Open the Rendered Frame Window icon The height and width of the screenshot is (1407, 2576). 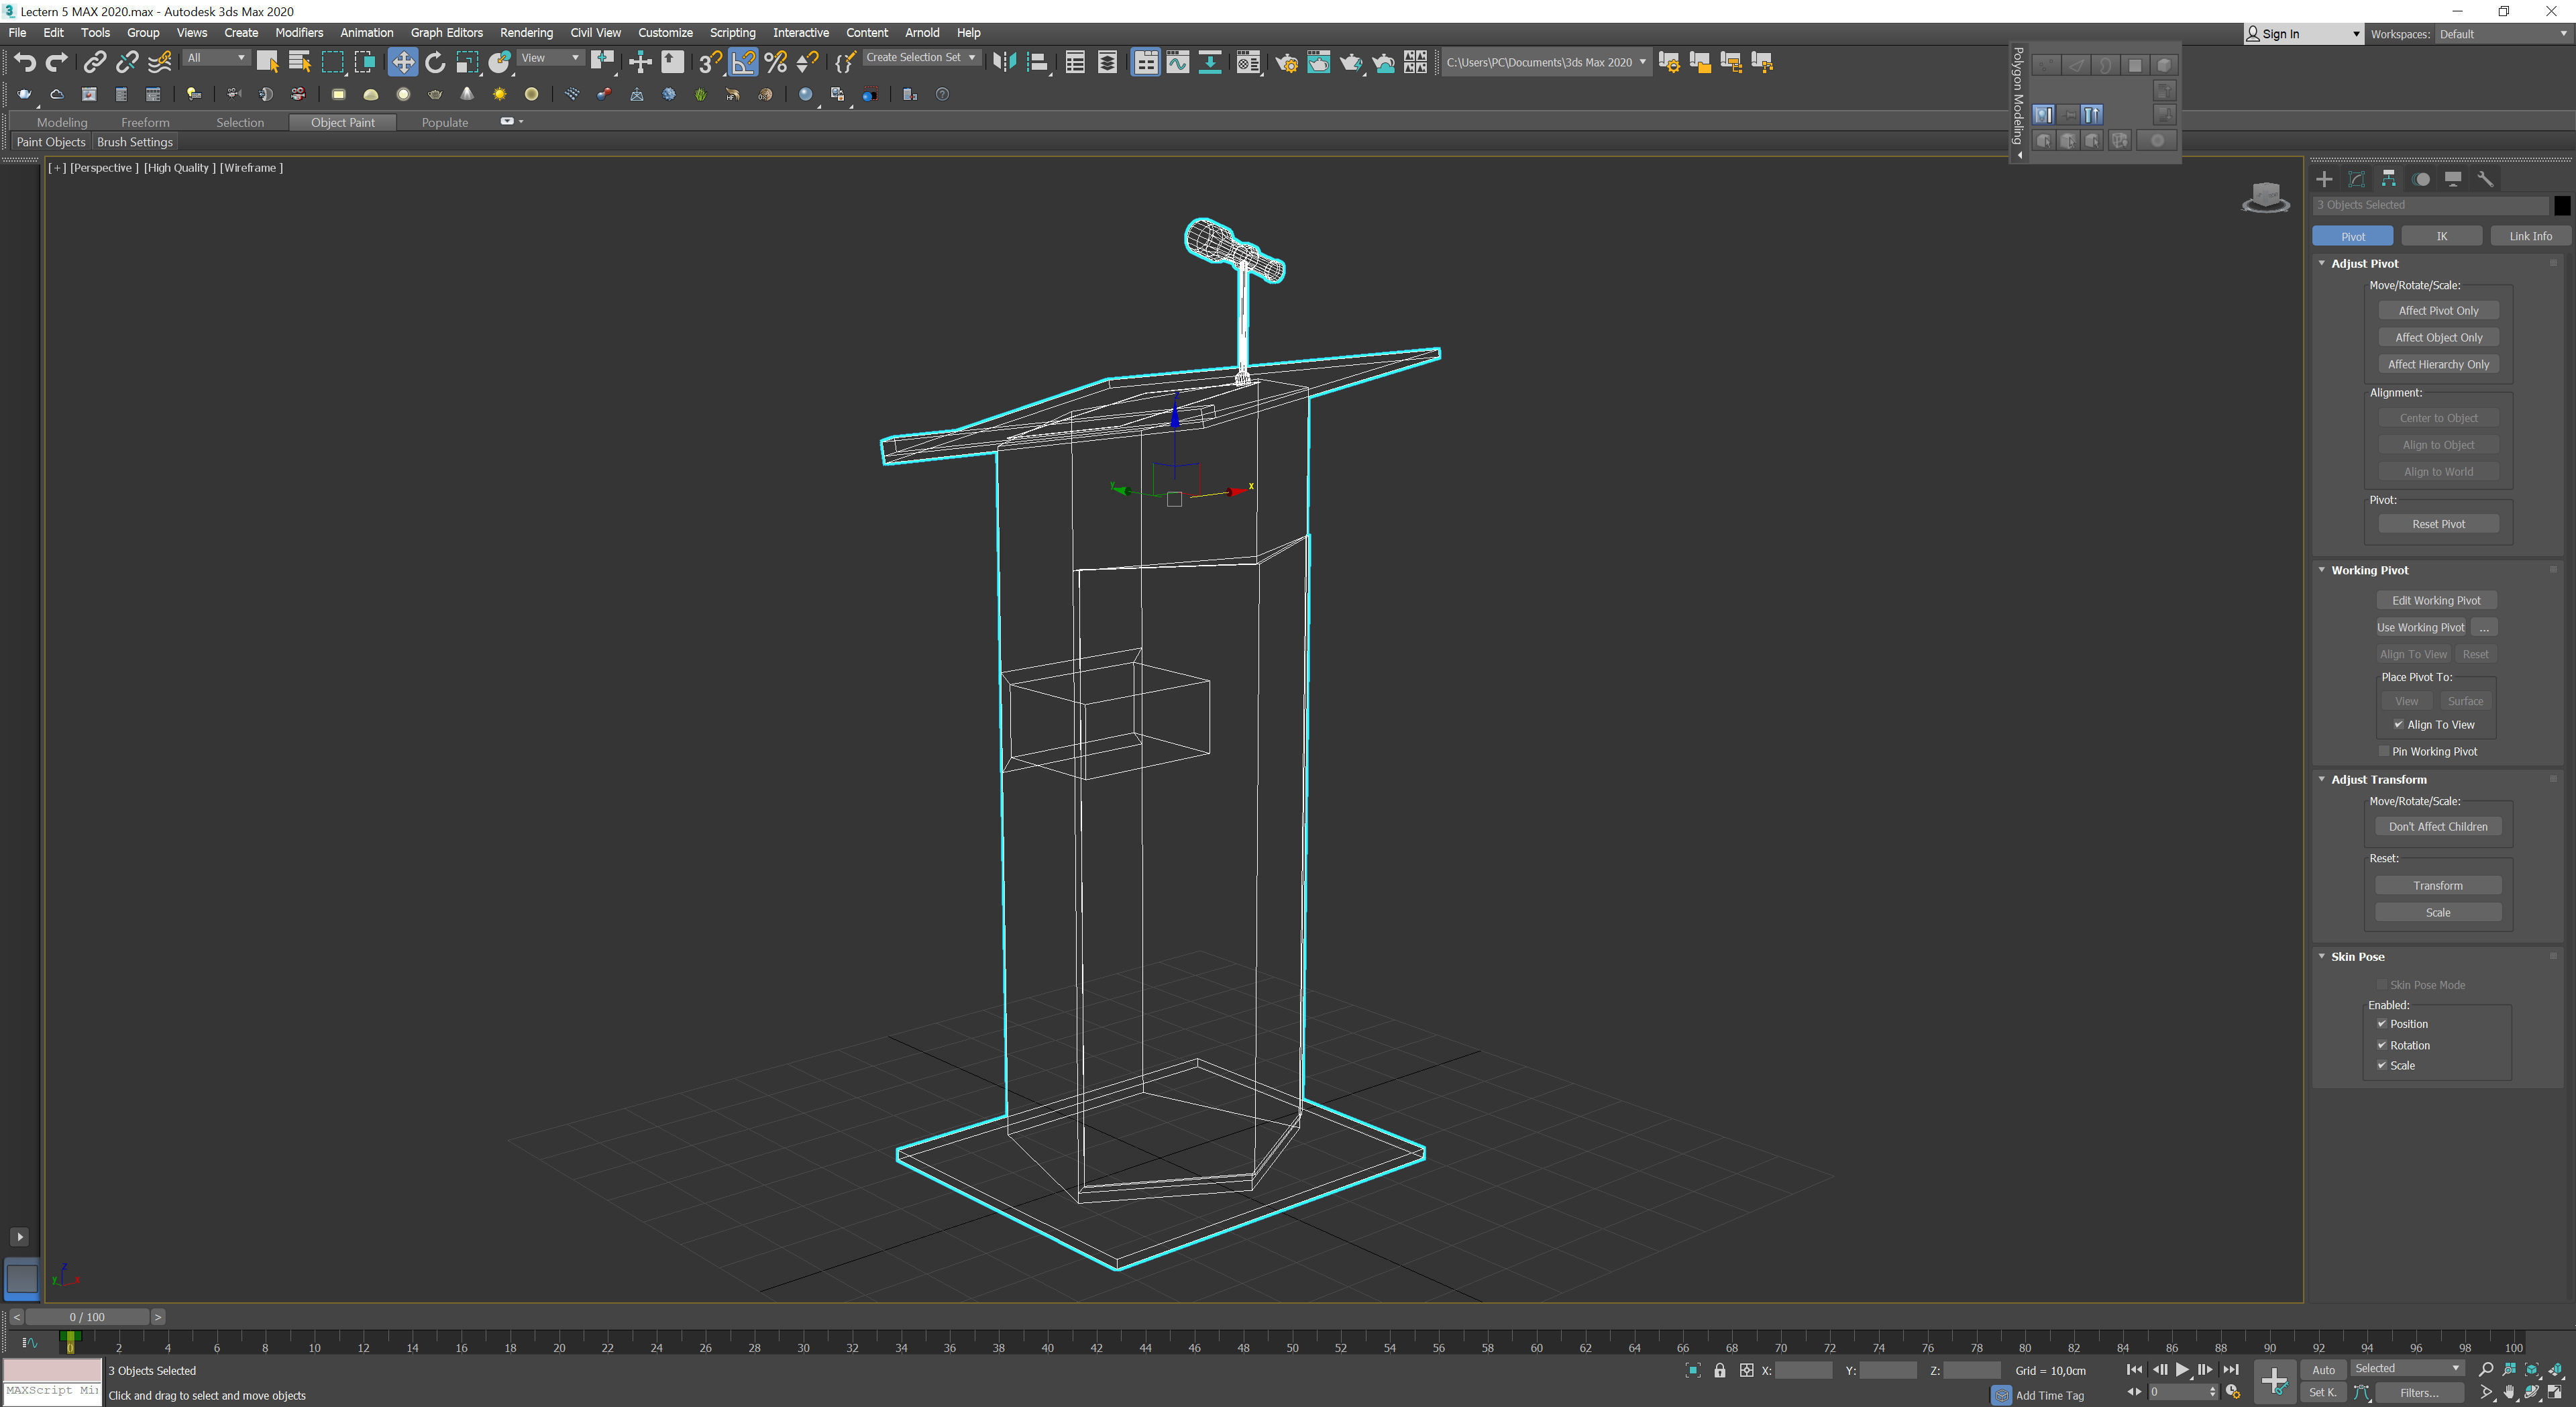click(x=1318, y=62)
